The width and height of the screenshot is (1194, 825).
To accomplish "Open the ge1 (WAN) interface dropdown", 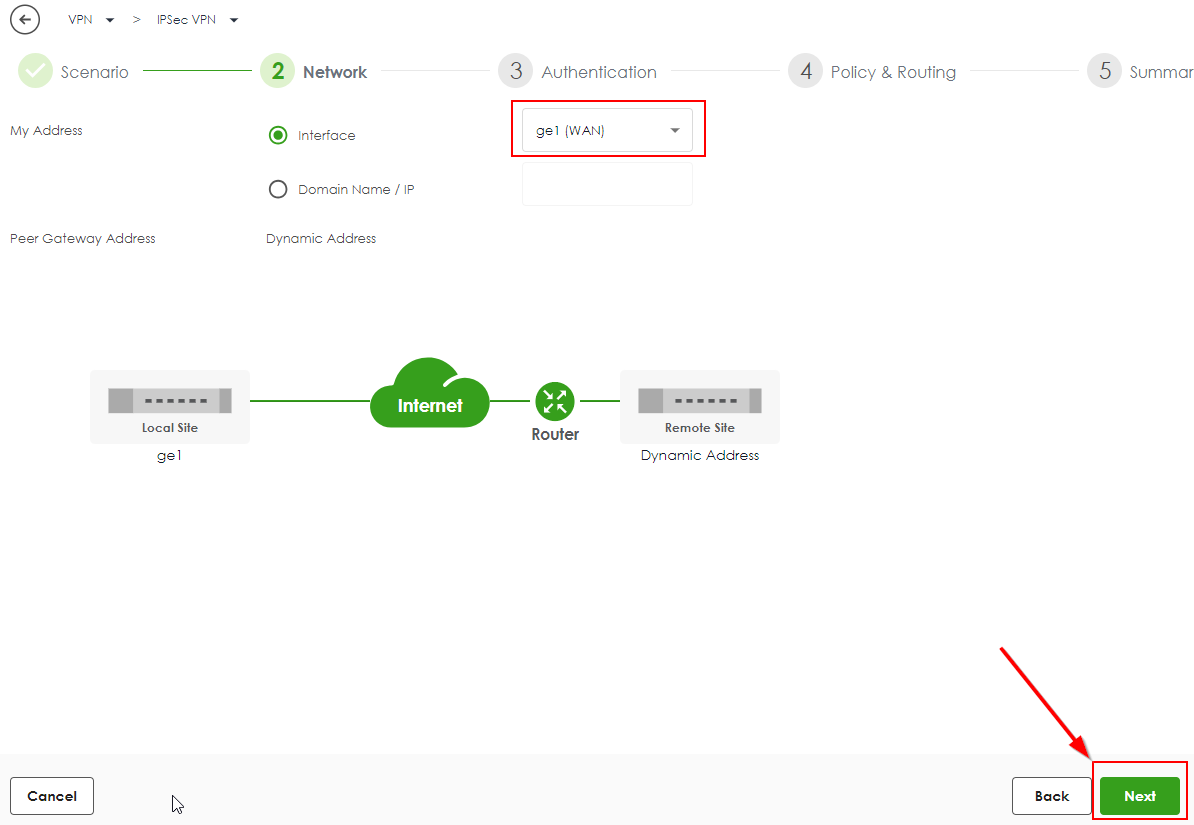I will 607,131.
